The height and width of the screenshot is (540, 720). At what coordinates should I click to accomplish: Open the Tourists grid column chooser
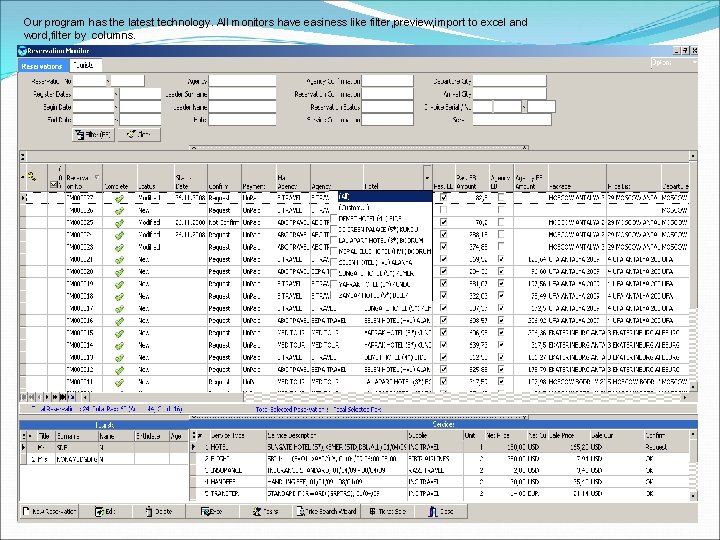tap(24, 436)
